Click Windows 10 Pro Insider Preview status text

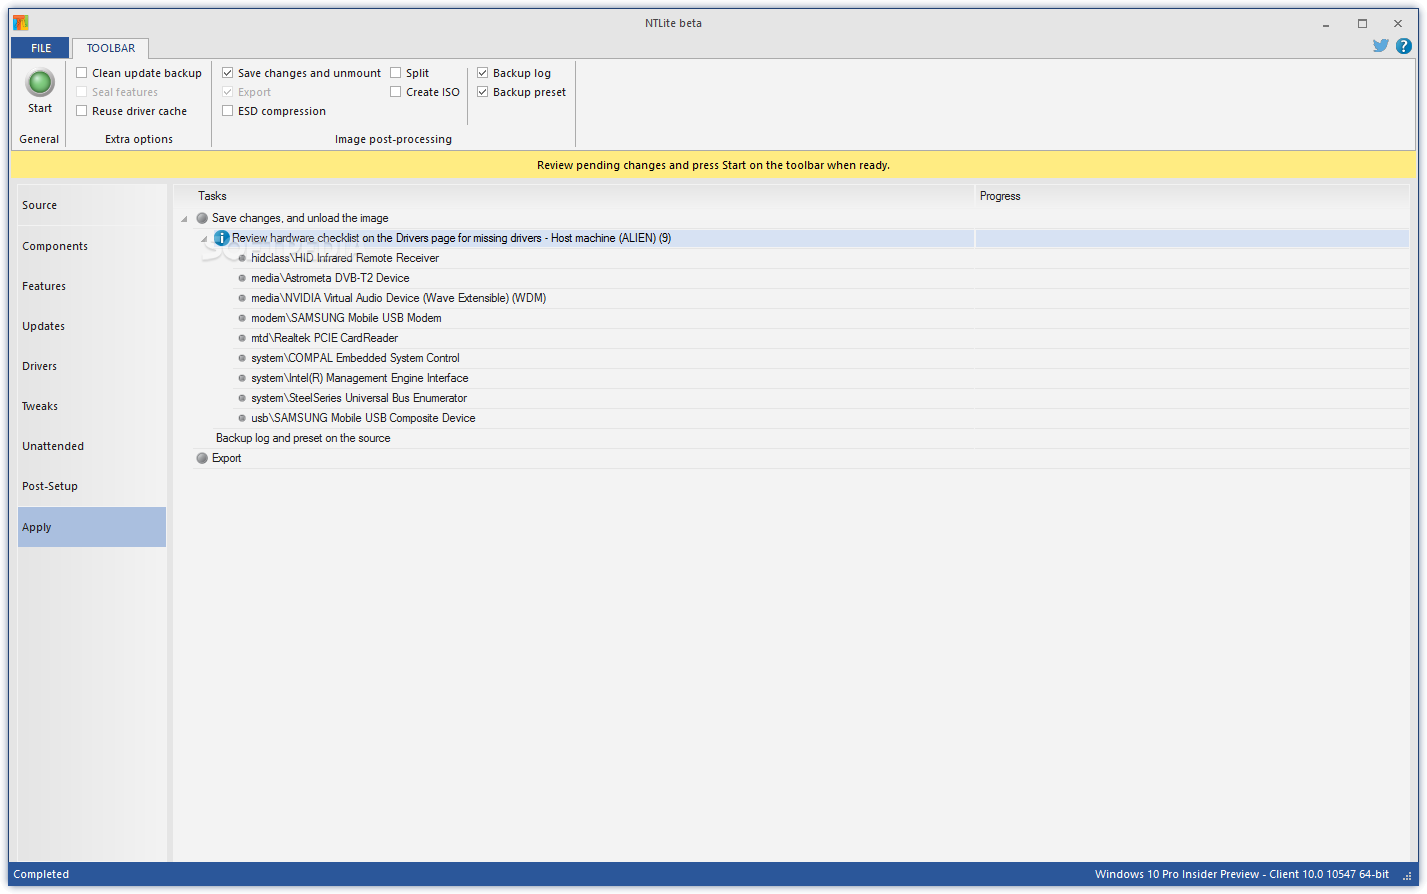(1241, 874)
